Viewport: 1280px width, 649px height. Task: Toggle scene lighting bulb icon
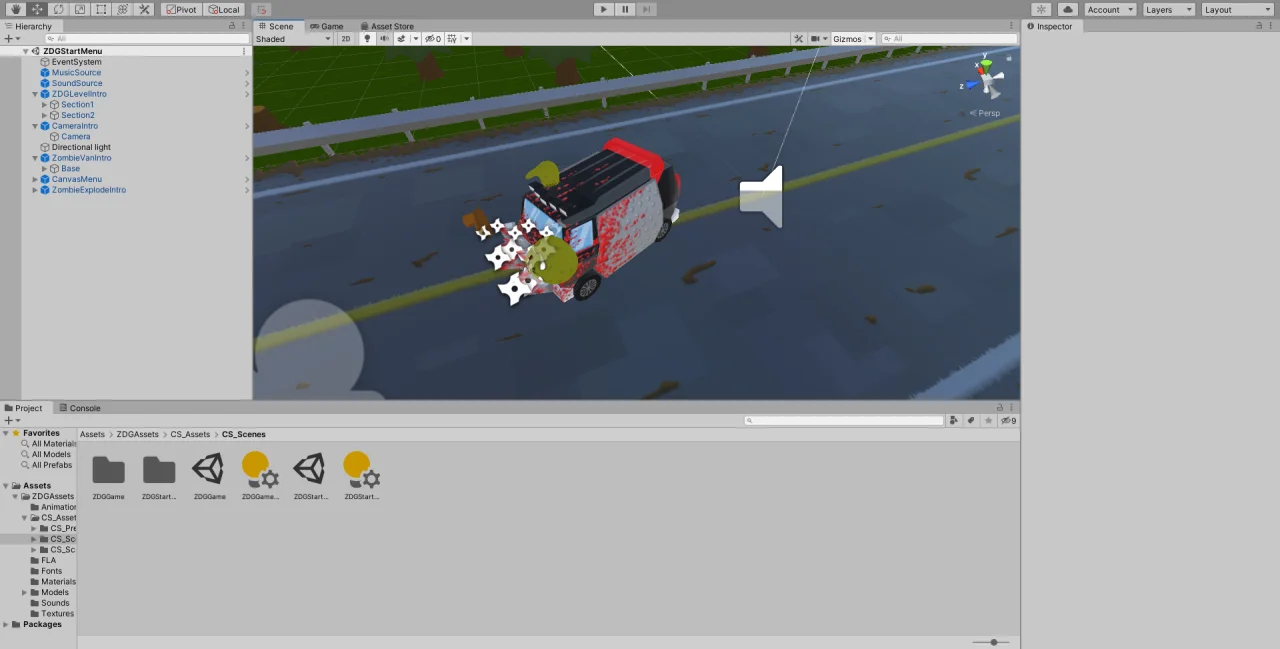point(367,39)
